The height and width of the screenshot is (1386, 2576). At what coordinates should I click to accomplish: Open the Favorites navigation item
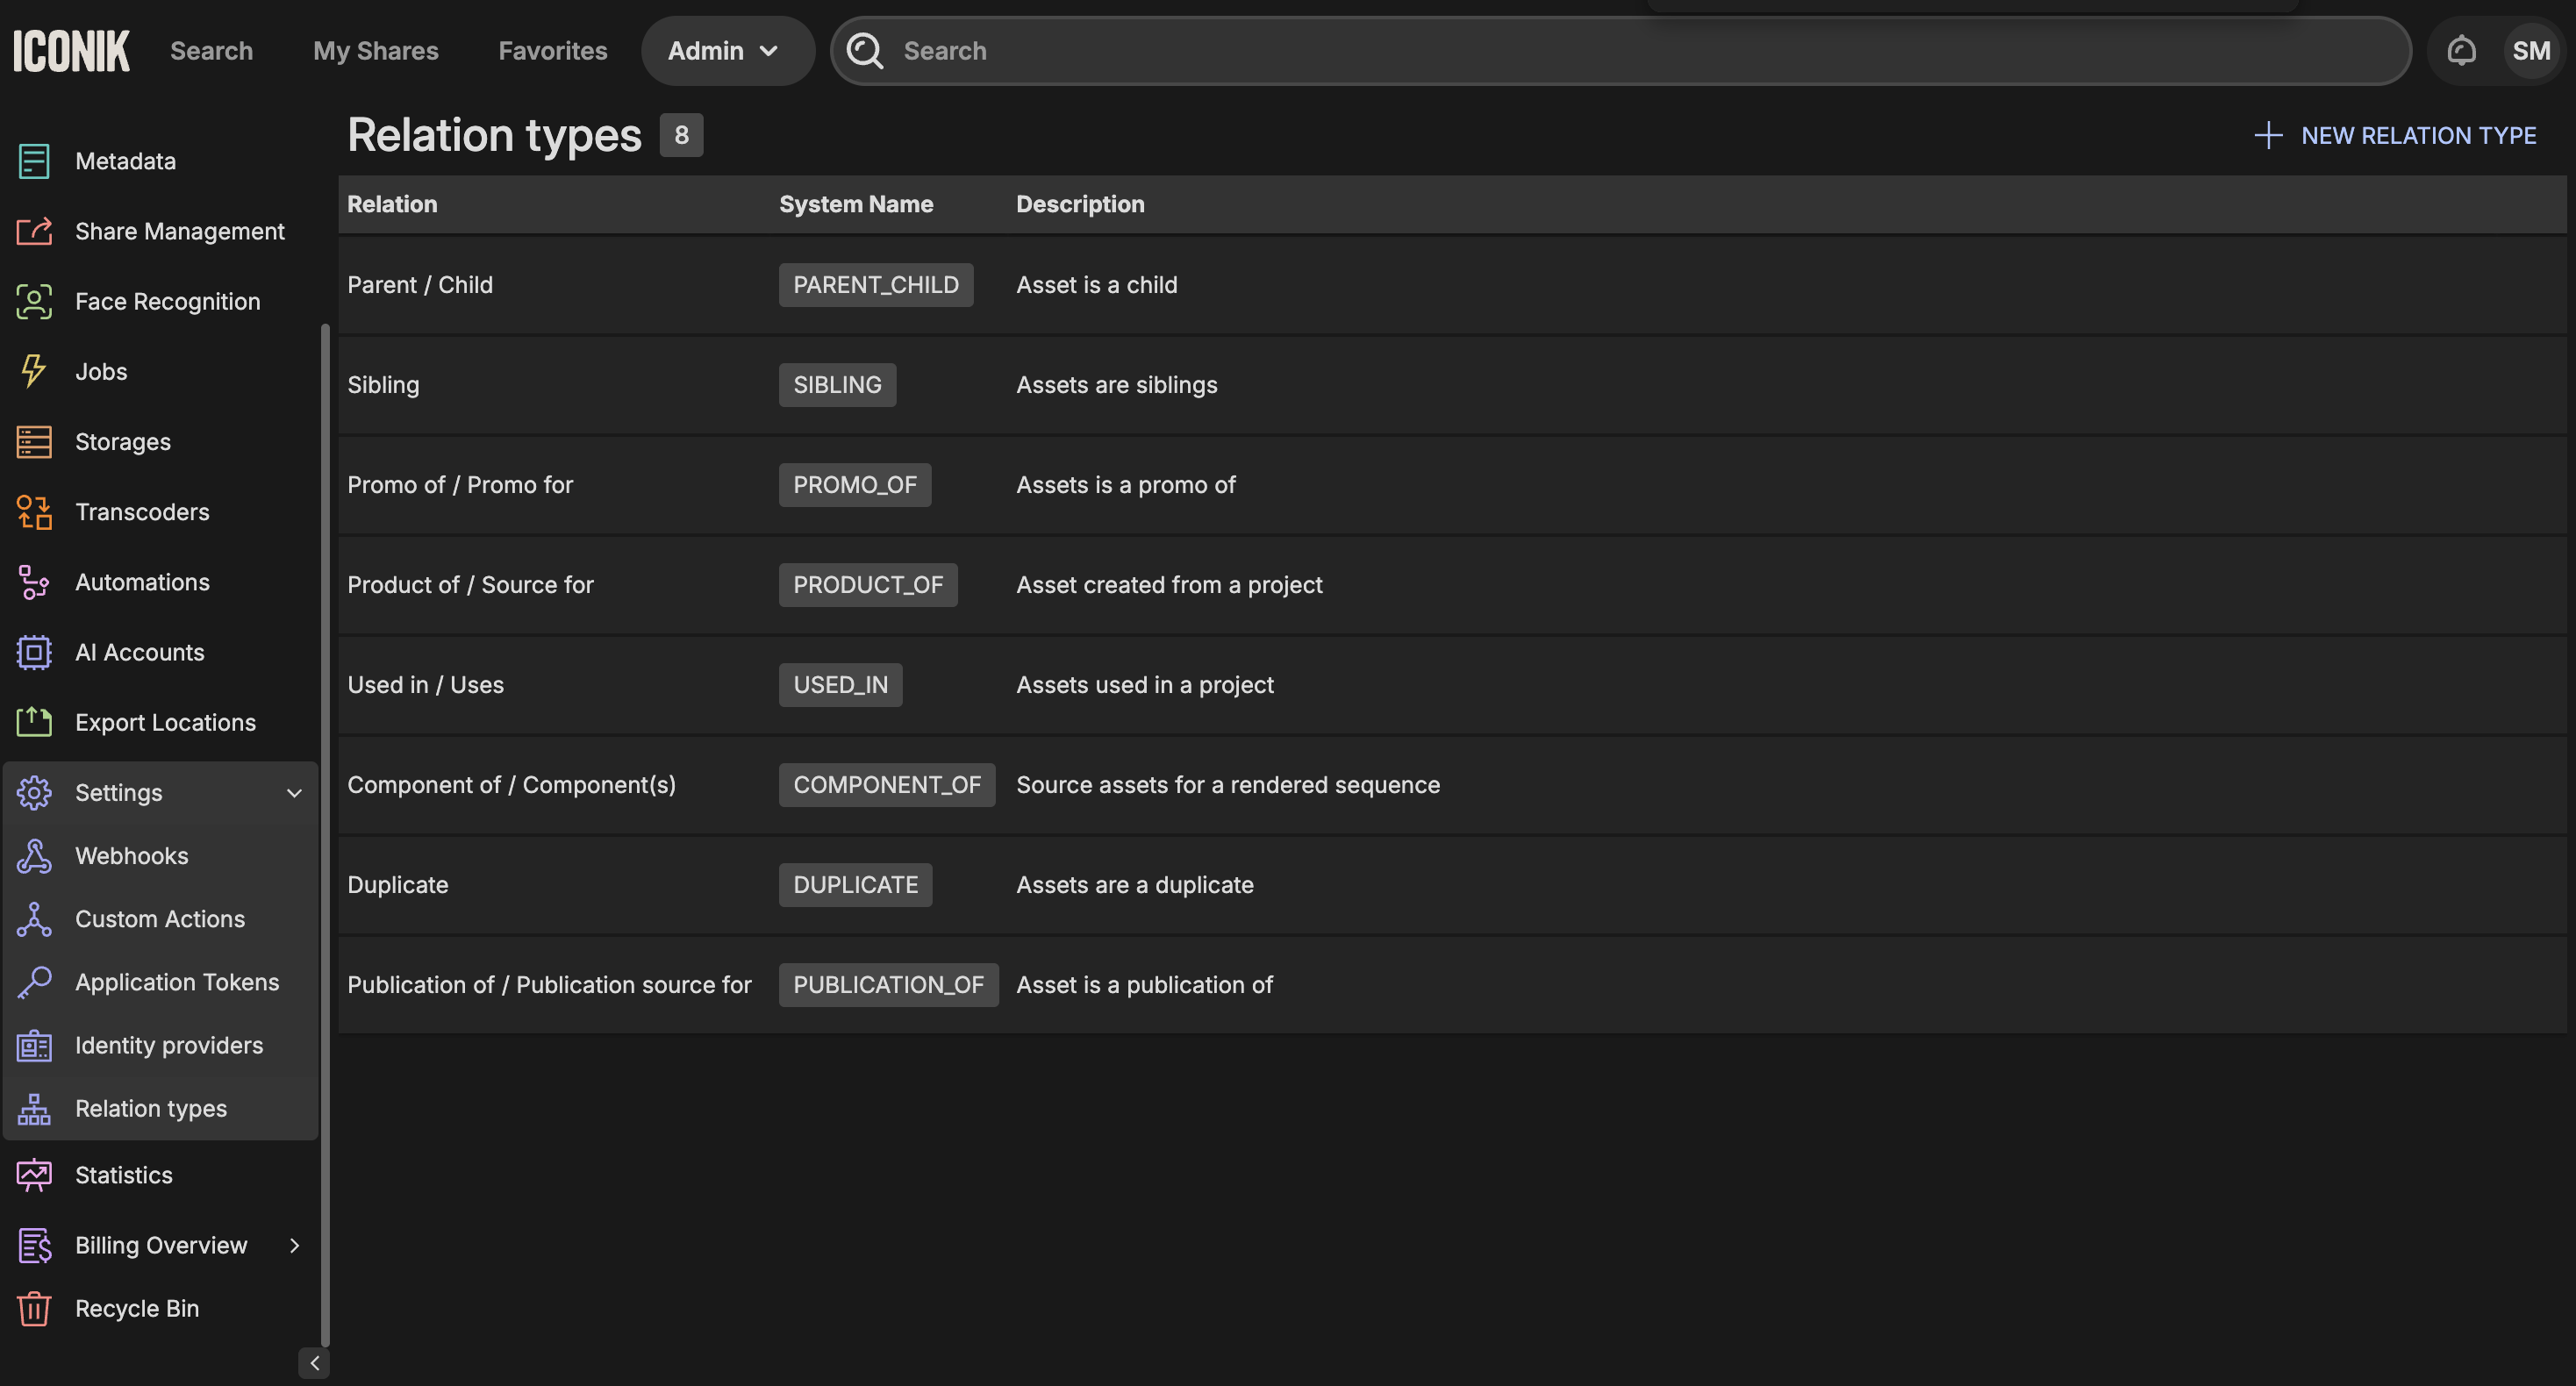point(552,50)
